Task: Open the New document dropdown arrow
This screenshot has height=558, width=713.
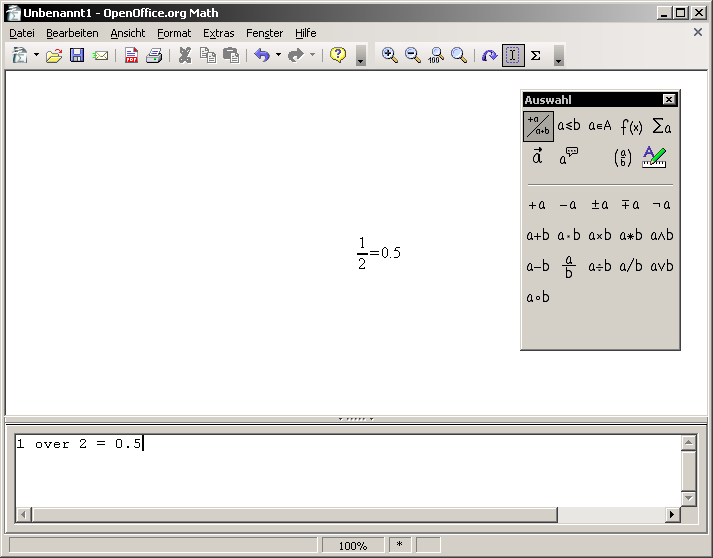Action: (37, 56)
